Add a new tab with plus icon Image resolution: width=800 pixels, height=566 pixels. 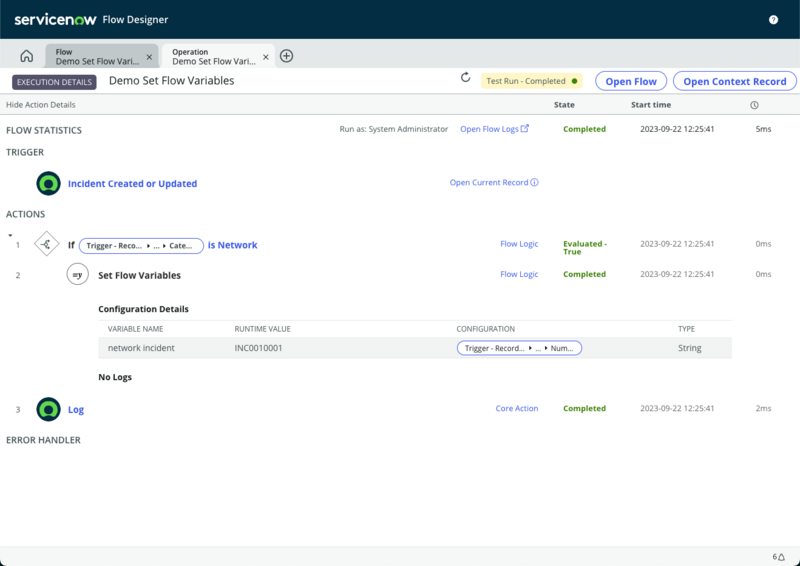coord(287,56)
